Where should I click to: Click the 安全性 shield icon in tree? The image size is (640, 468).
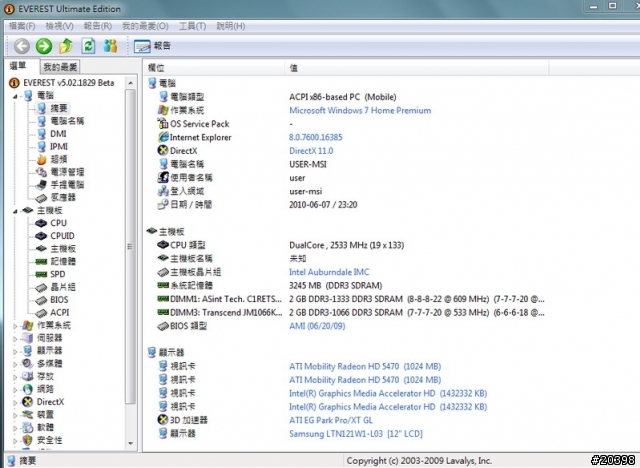[x=27, y=440]
